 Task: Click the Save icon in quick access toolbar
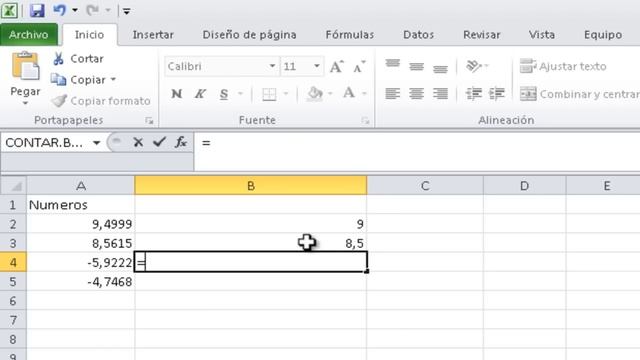[x=37, y=11]
